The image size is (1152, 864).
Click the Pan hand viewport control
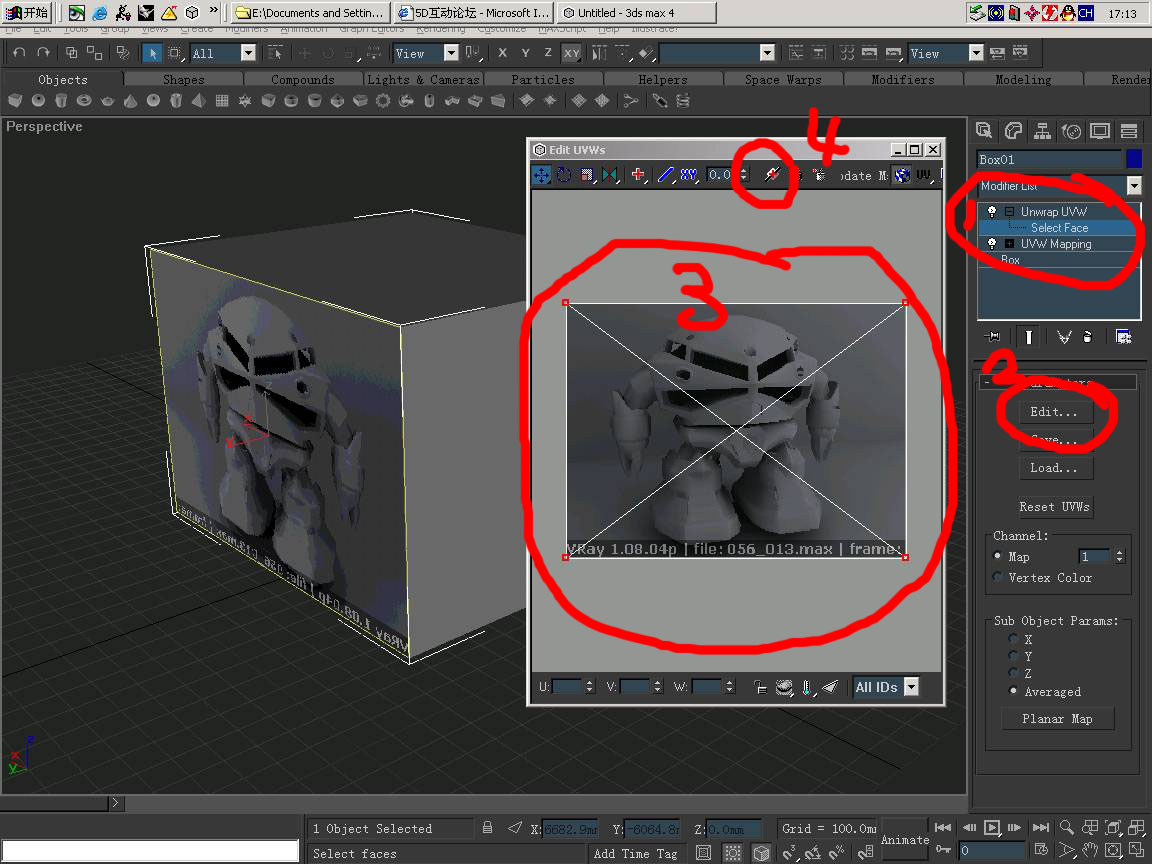[x=1090, y=851]
